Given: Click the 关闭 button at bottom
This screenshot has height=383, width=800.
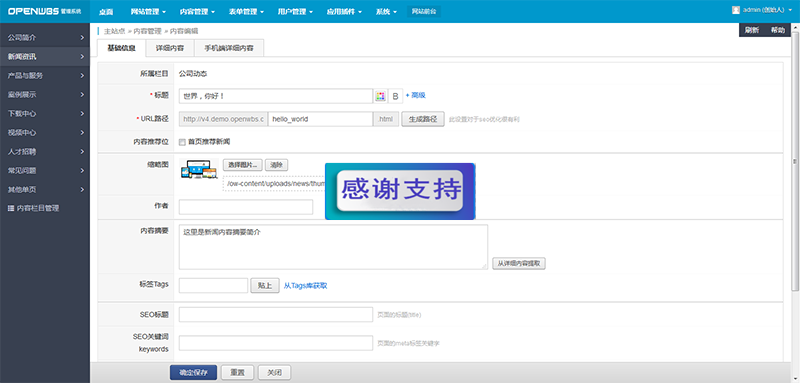Looking at the screenshot, I should [274, 373].
